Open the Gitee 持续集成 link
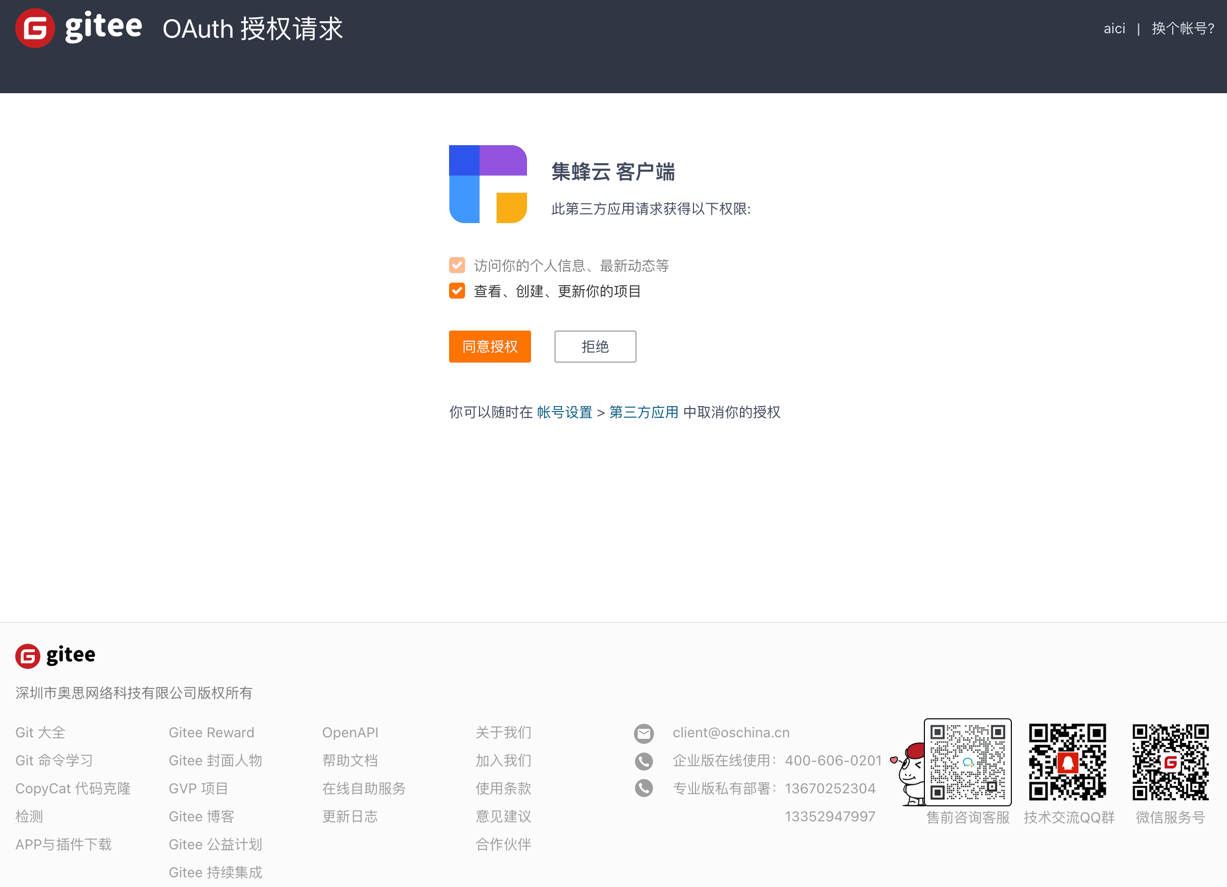The image size is (1227, 887). click(x=216, y=873)
